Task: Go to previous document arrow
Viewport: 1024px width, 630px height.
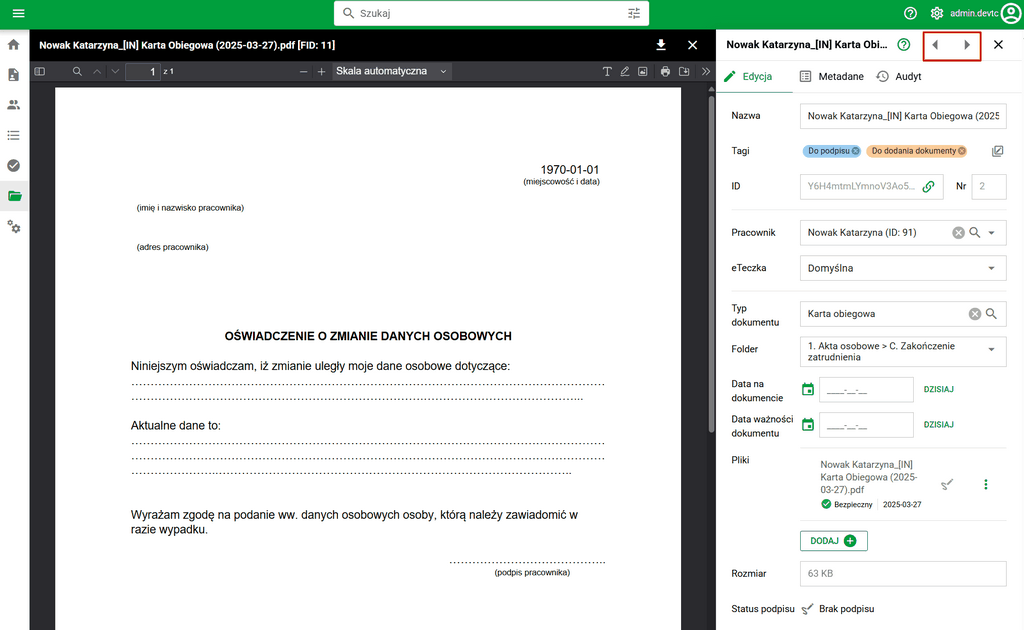Action: click(935, 45)
